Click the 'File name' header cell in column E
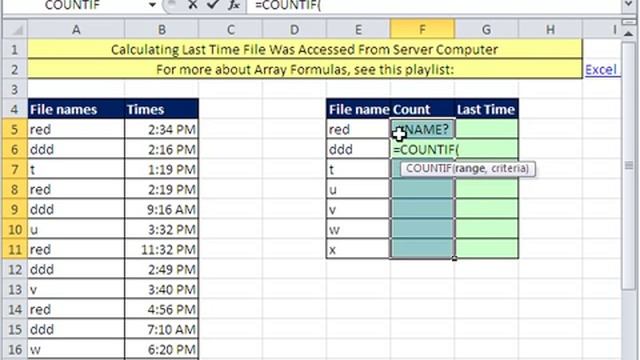The width and height of the screenshot is (640, 360). pyautogui.click(x=358, y=109)
